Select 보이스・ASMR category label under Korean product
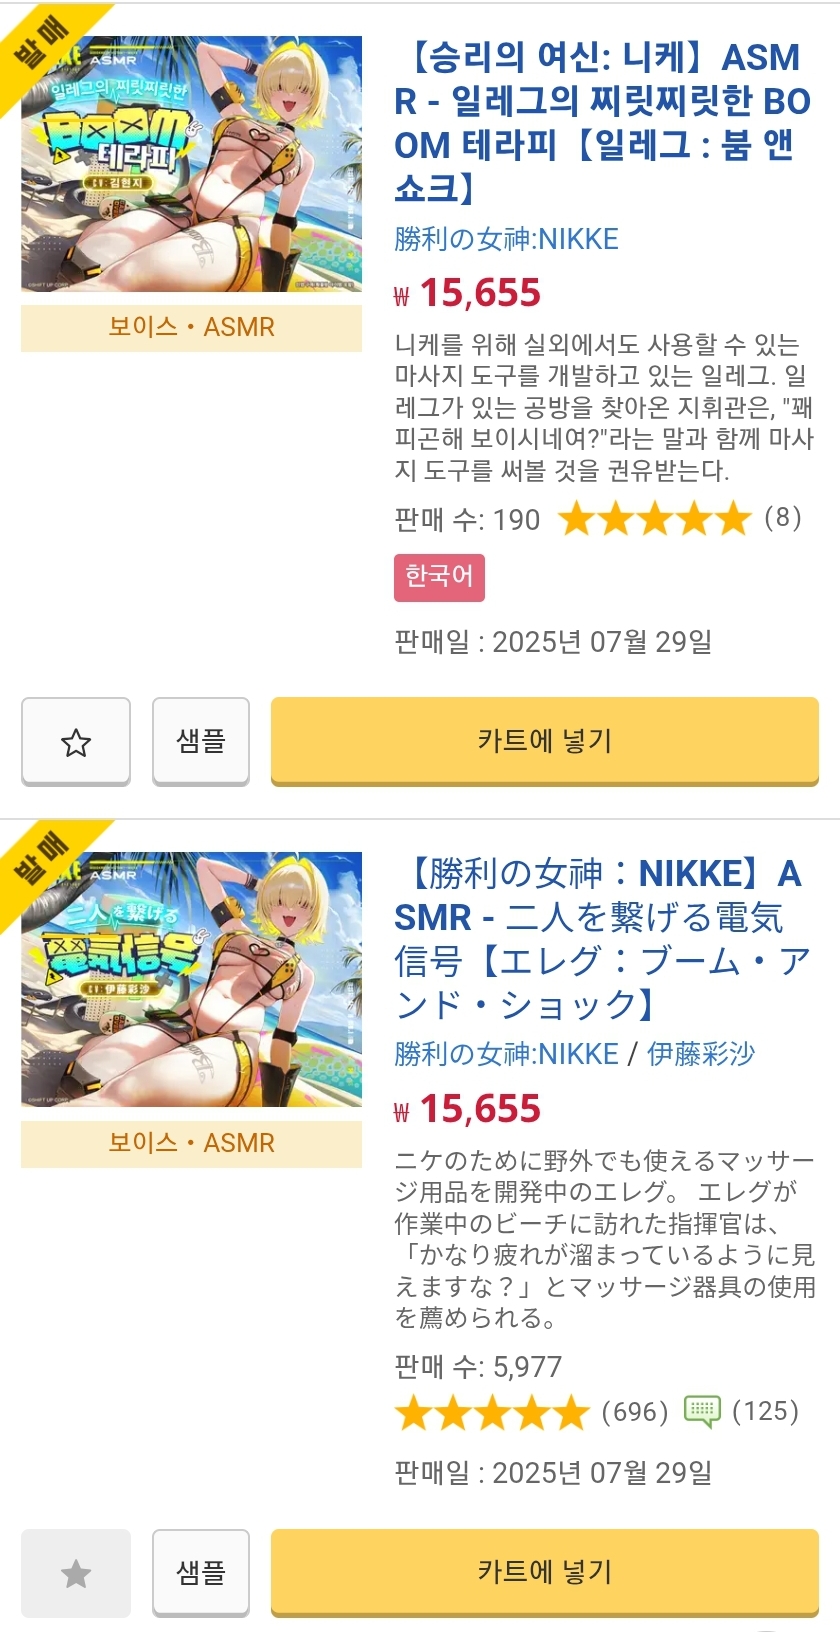Image resolution: width=840 pixels, height=1632 pixels. pyautogui.click(x=191, y=327)
